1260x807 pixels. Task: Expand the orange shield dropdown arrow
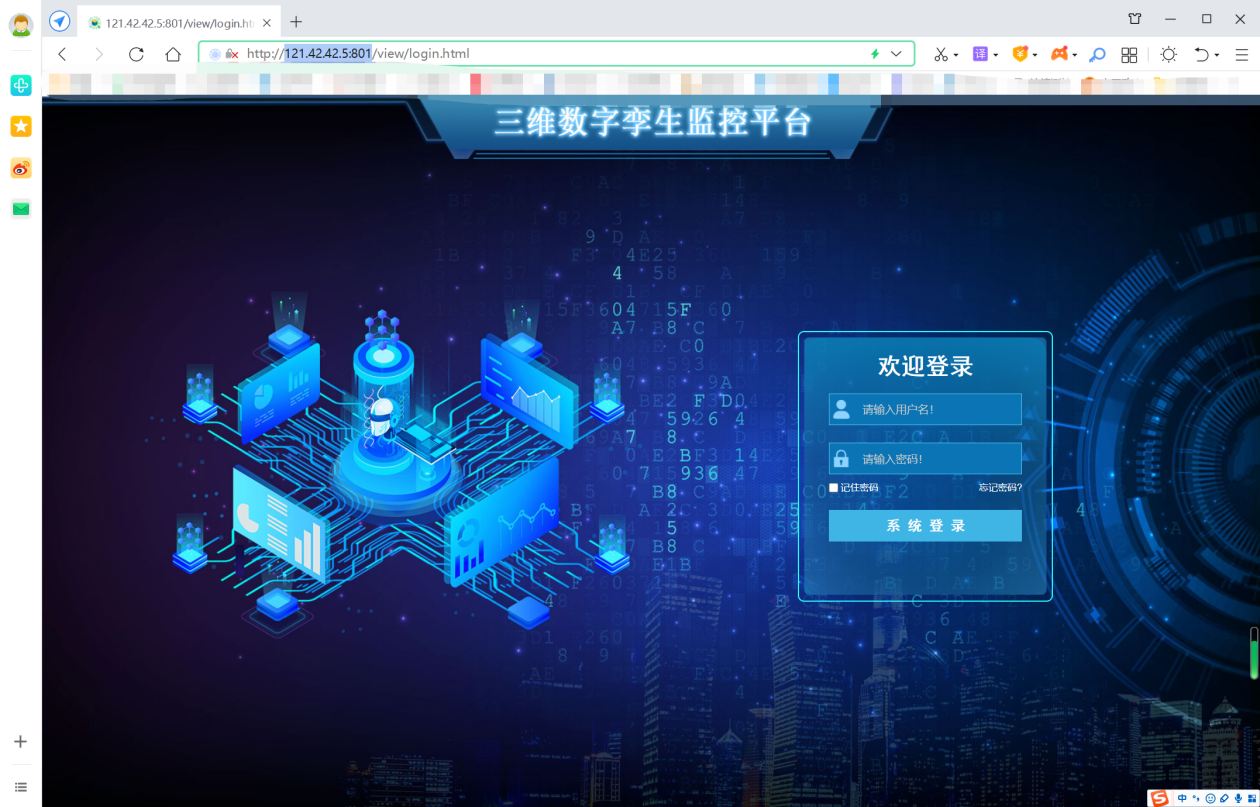(x=1035, y=55)
